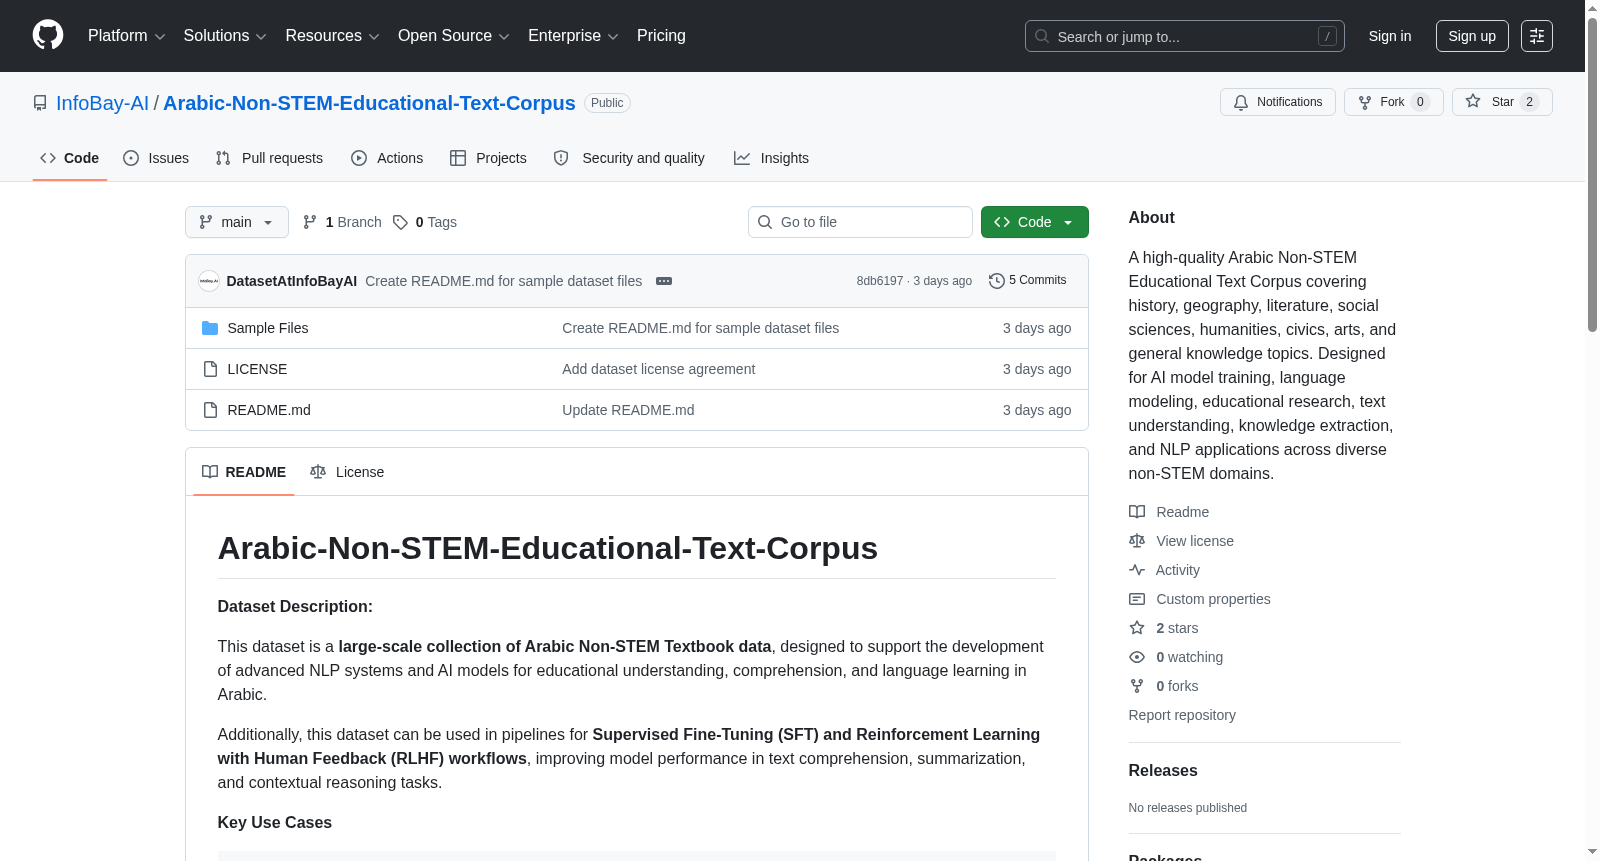1600x861 pixels.
Task: Switch to the Issues tab
Action: coord(156,158)
